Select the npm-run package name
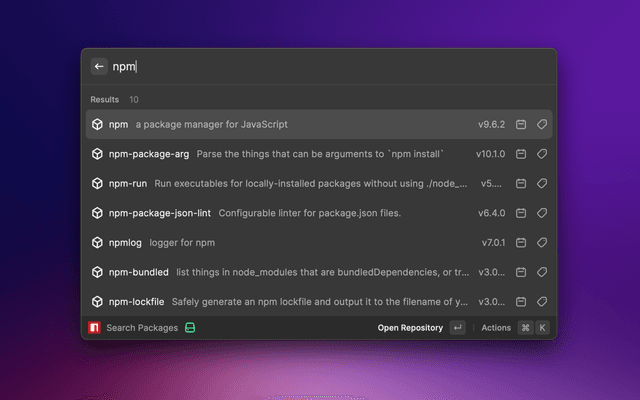The width and height of the screenshot is (640, 400). tap(128, 184)
